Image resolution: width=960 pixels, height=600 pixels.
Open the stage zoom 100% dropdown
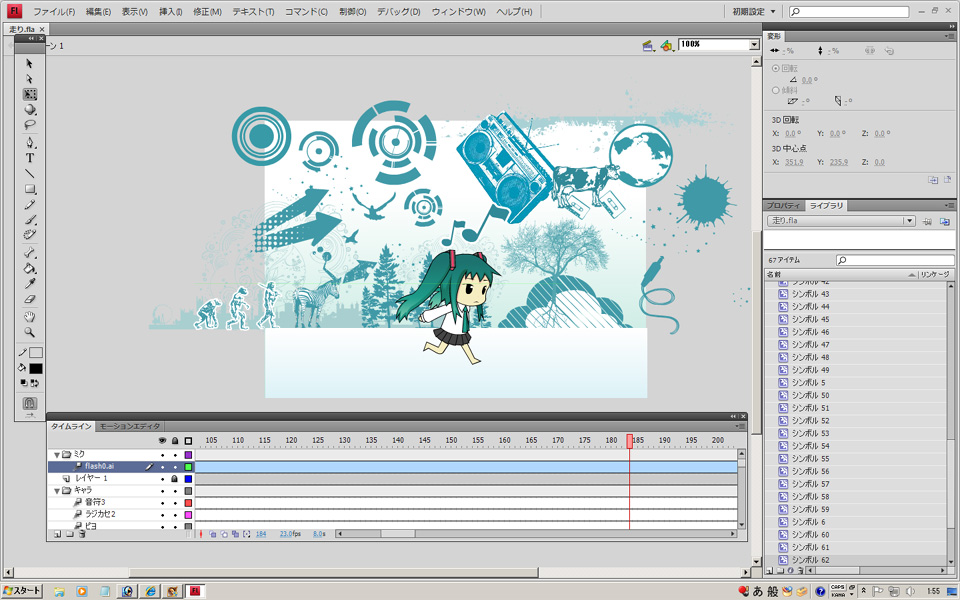(x=754, y=45)
